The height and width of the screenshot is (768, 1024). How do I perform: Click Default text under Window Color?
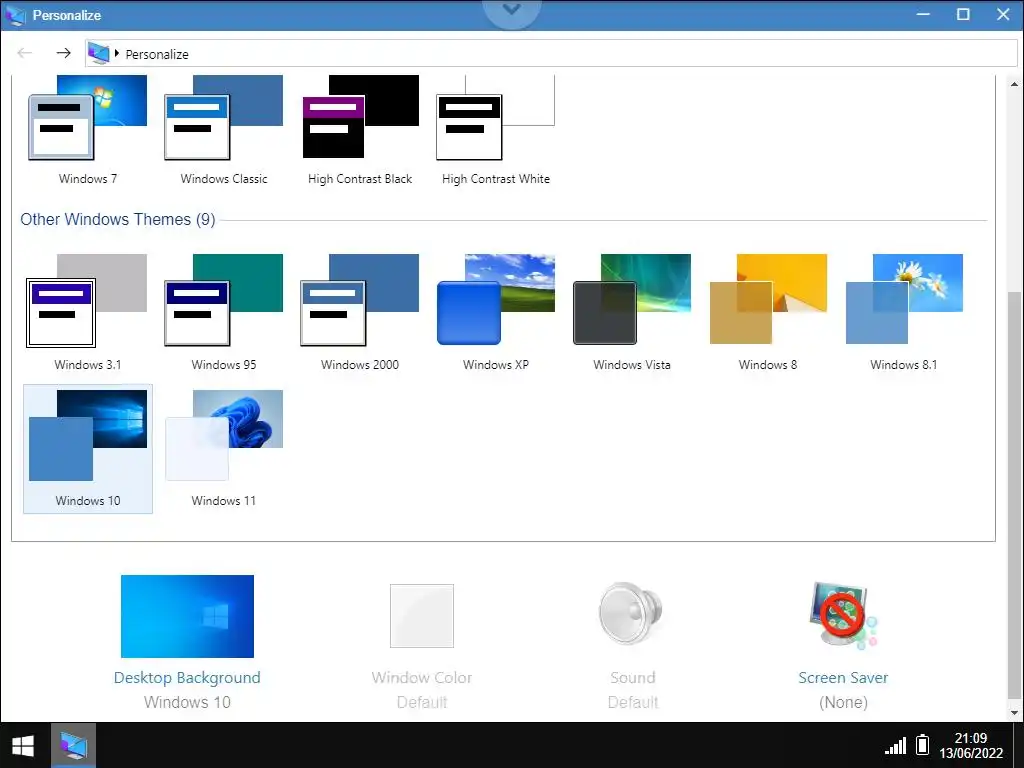[x=422, y=703]
